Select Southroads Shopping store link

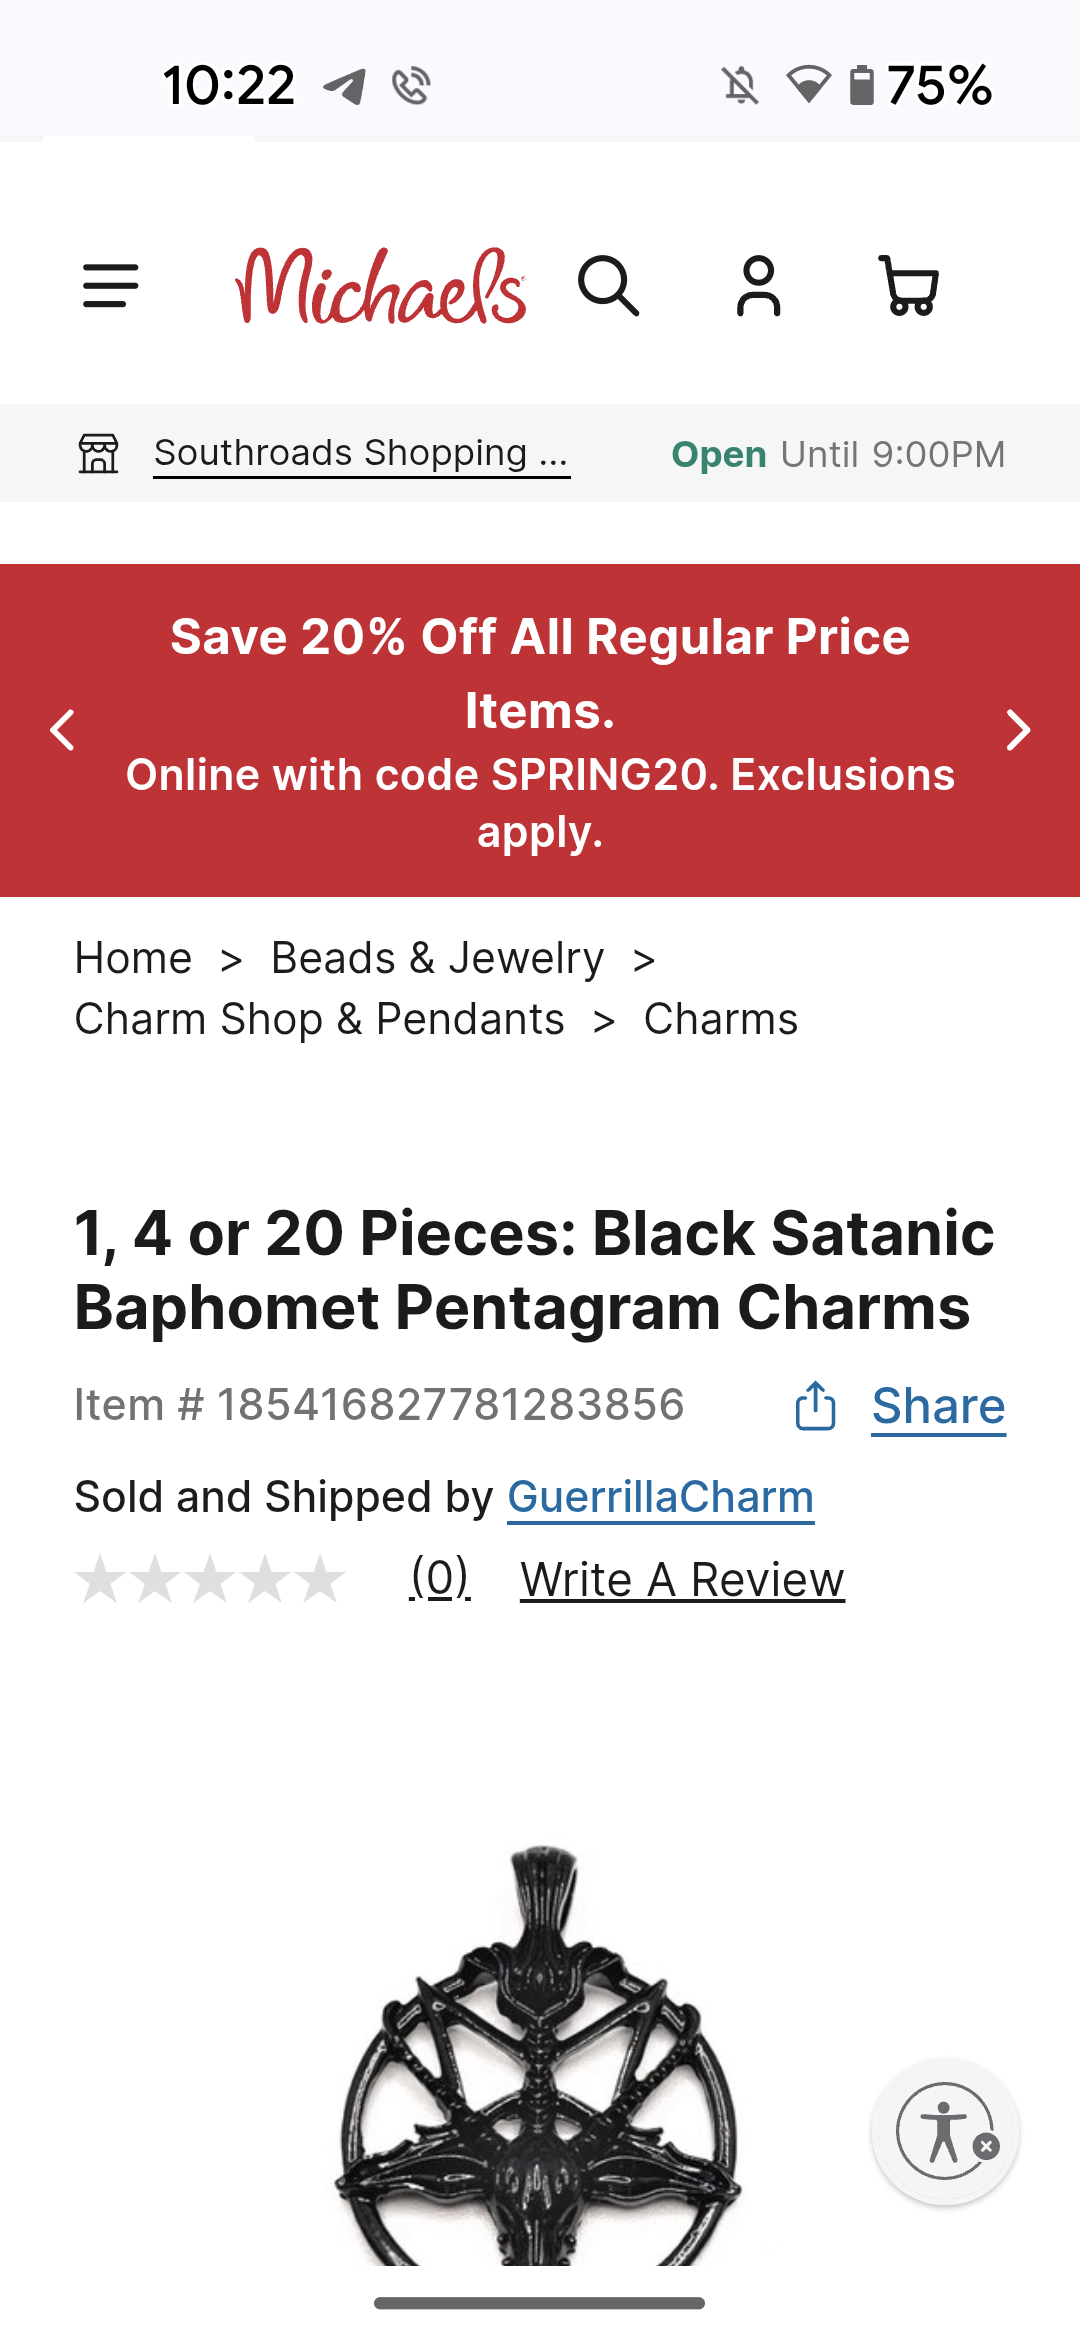(x=361, y=454)
